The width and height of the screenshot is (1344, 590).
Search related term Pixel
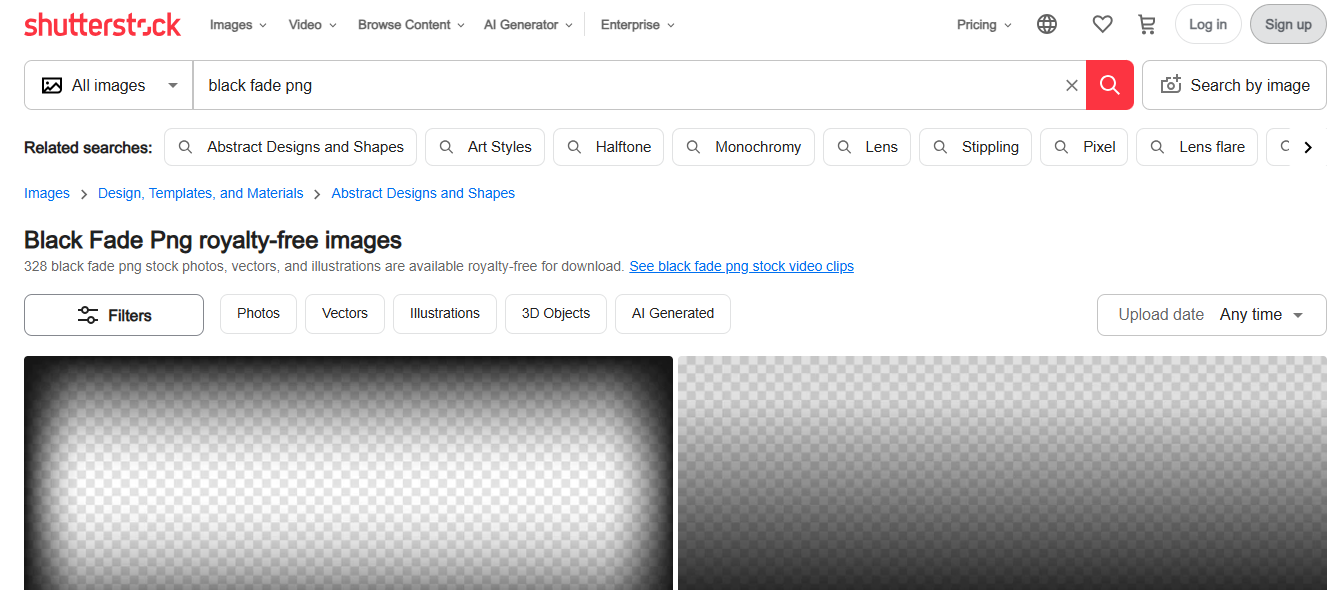[x=1084, y=147]
